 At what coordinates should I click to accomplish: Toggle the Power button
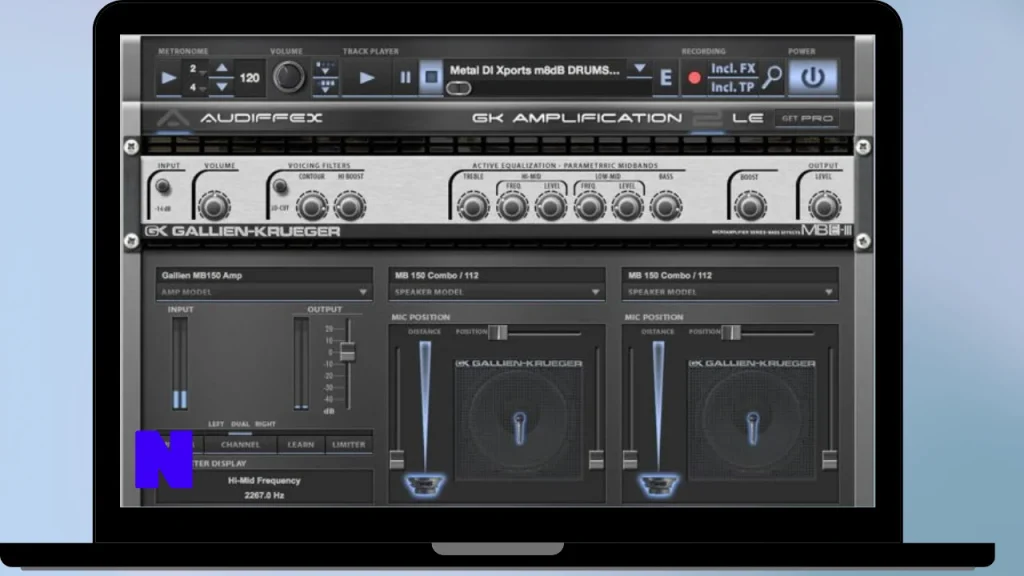[x=812, y=77]
